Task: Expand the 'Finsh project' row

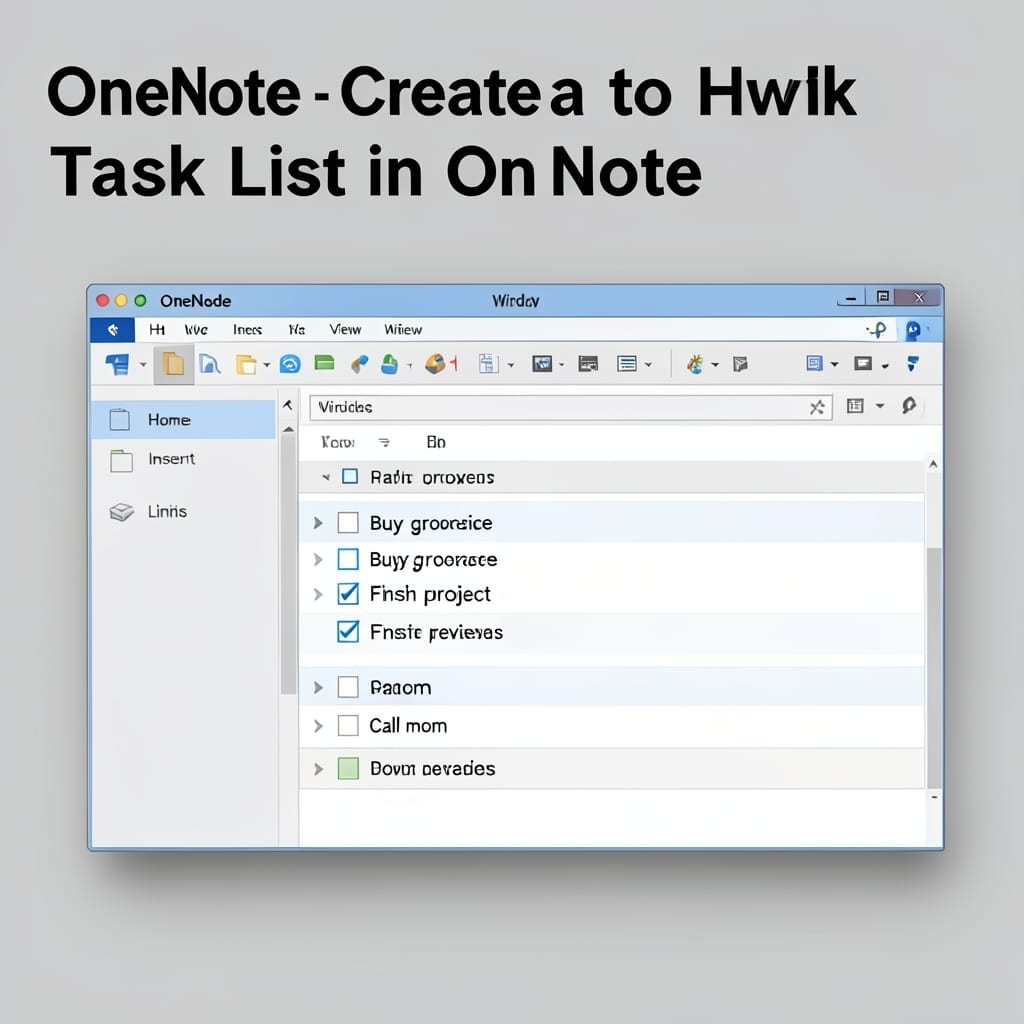Action: [318, 594]
